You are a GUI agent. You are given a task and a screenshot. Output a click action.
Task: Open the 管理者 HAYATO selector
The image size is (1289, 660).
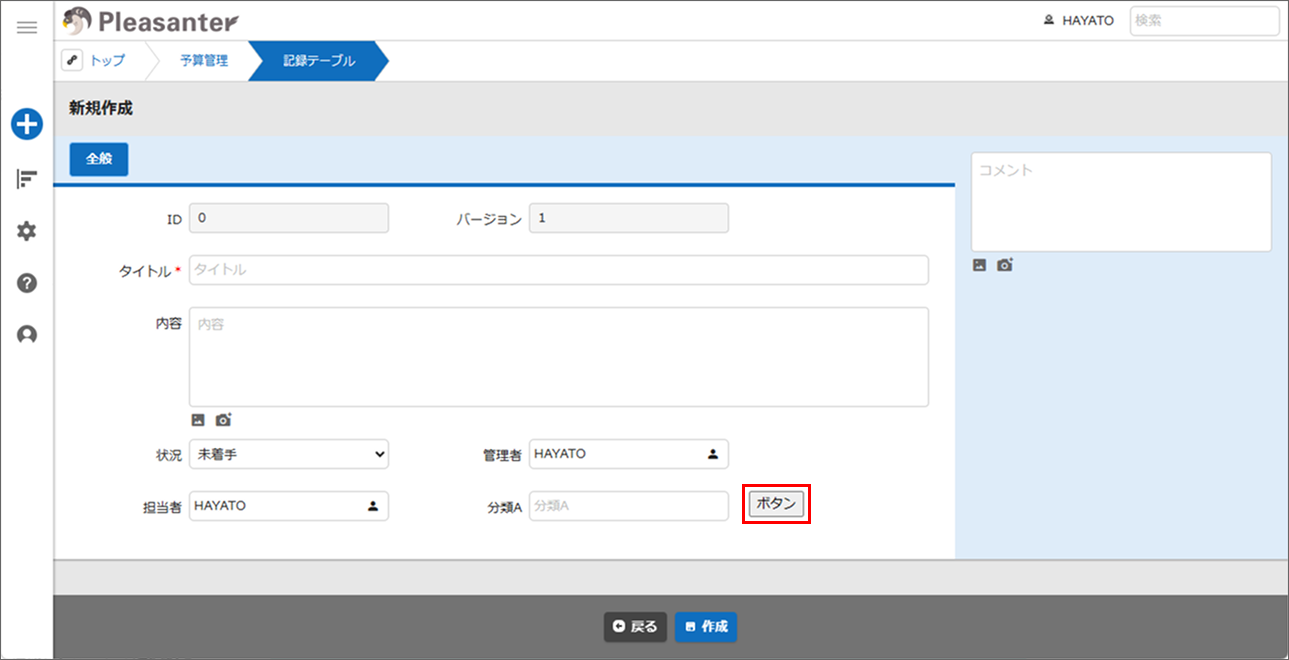click(629, 454)
